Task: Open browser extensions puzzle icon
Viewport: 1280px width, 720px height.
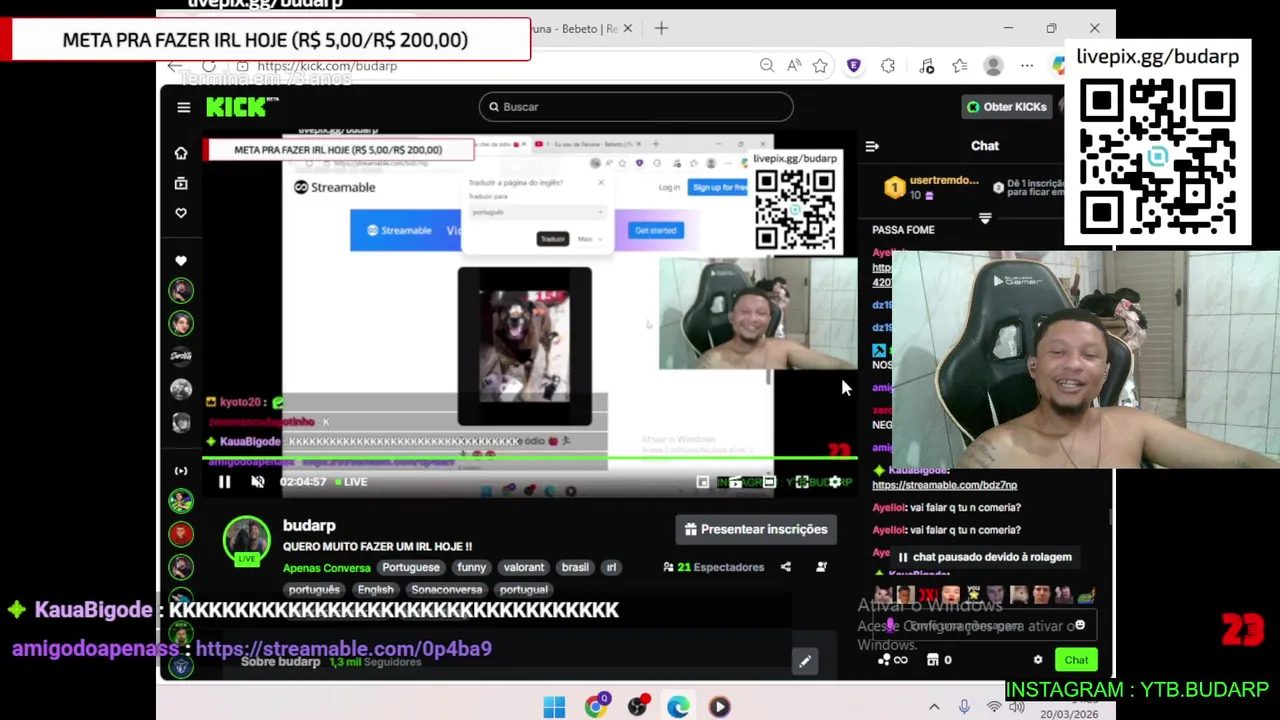Action: point(888,66)
